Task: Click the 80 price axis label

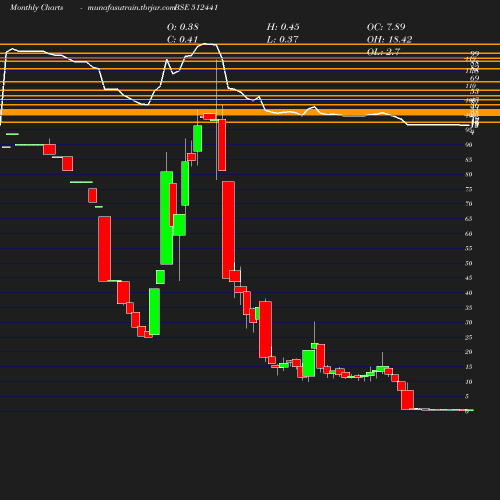Action: click(469, 174)
